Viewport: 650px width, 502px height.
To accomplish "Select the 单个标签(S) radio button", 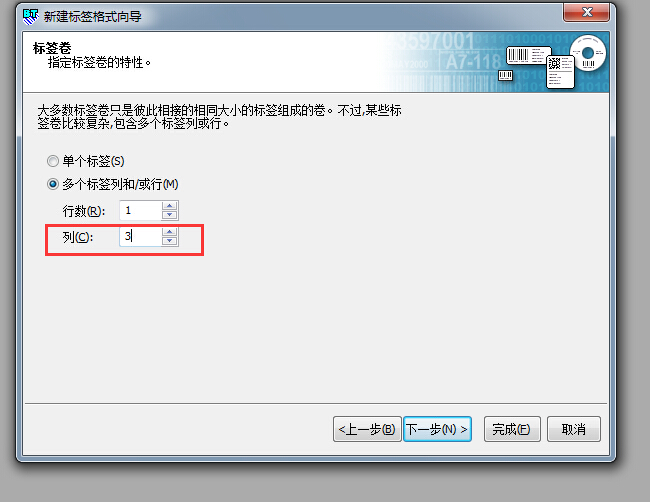I will click(x=53, y=161).
